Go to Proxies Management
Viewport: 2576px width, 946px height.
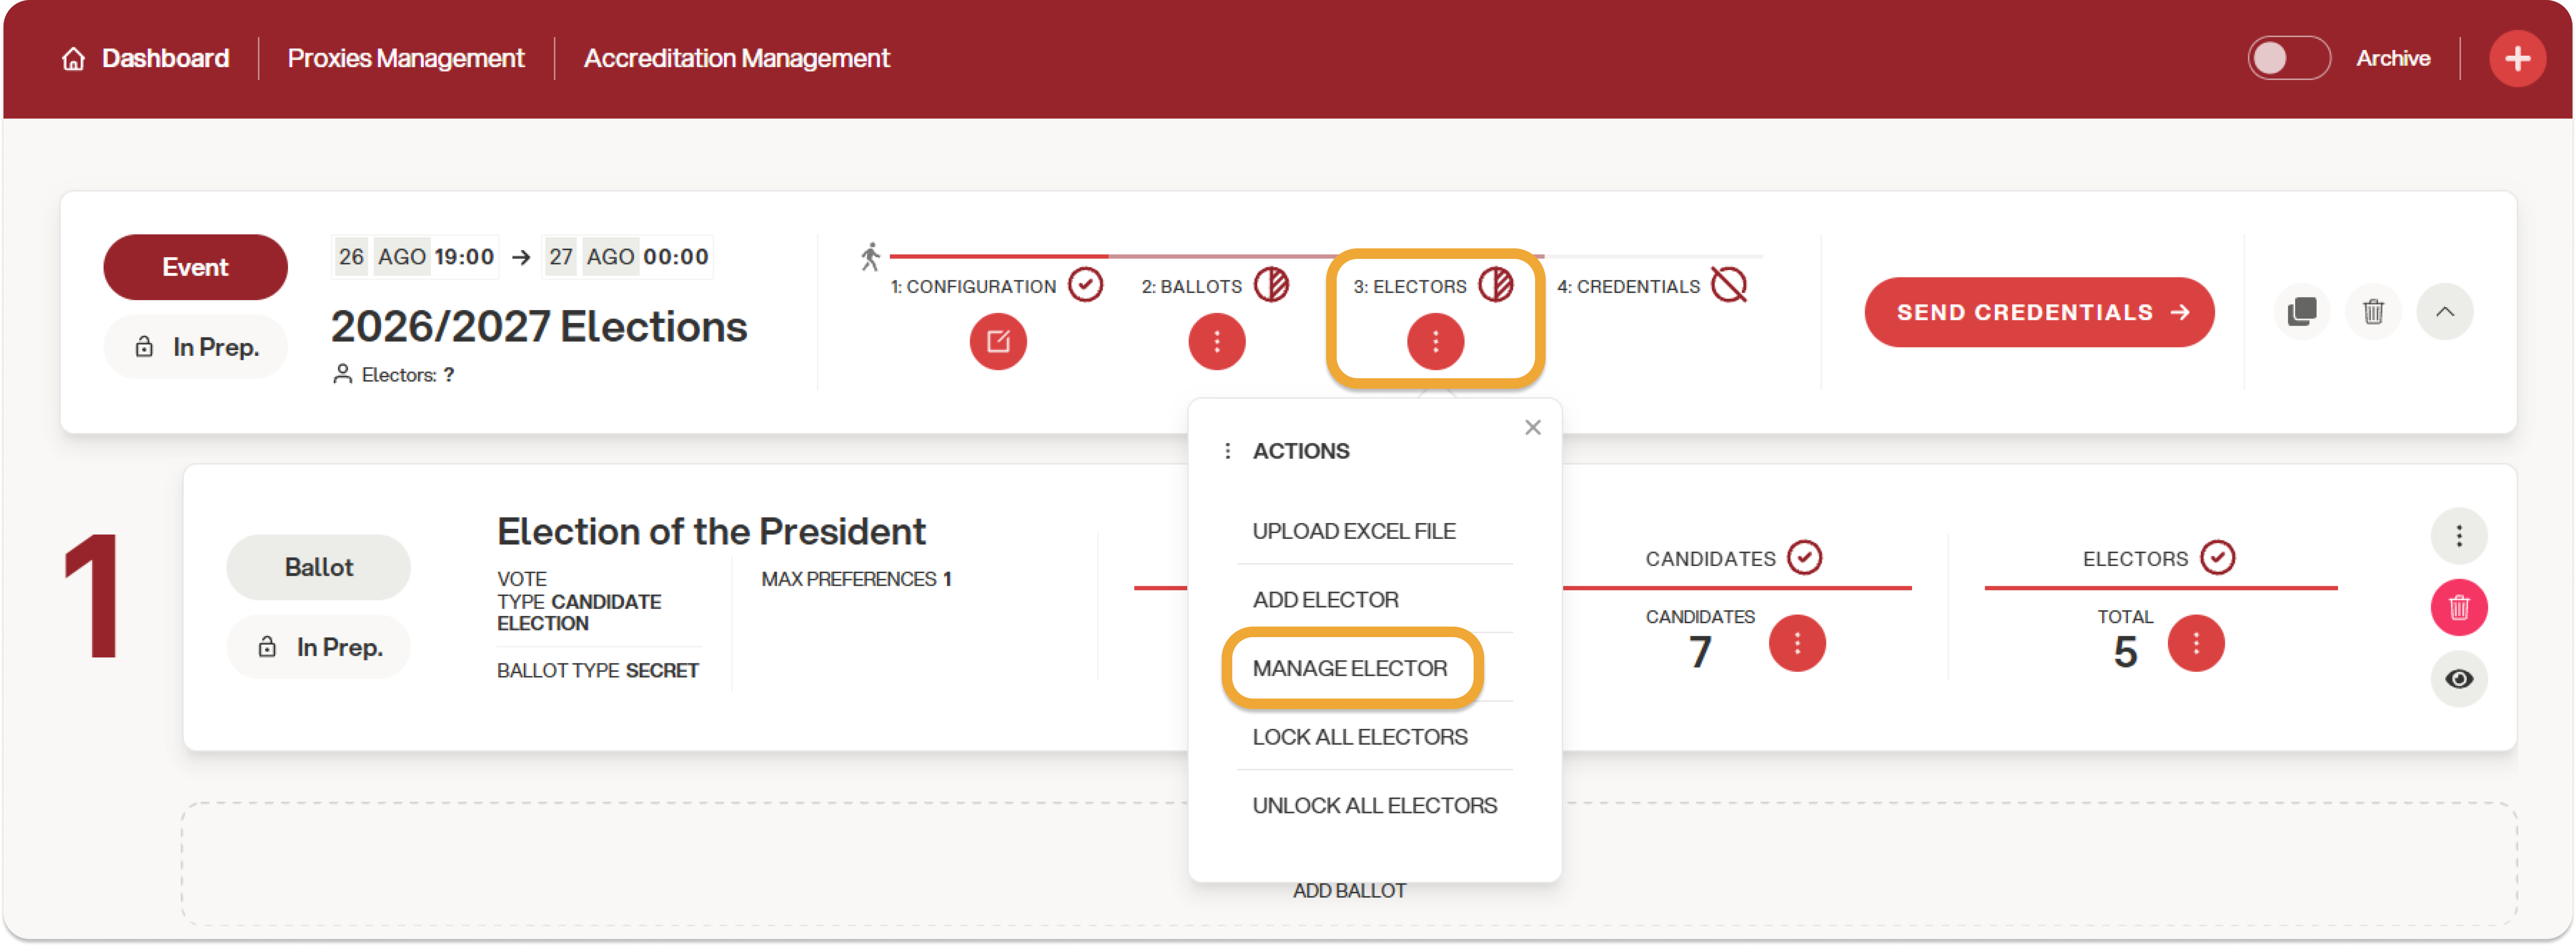[x=405, y=59]
